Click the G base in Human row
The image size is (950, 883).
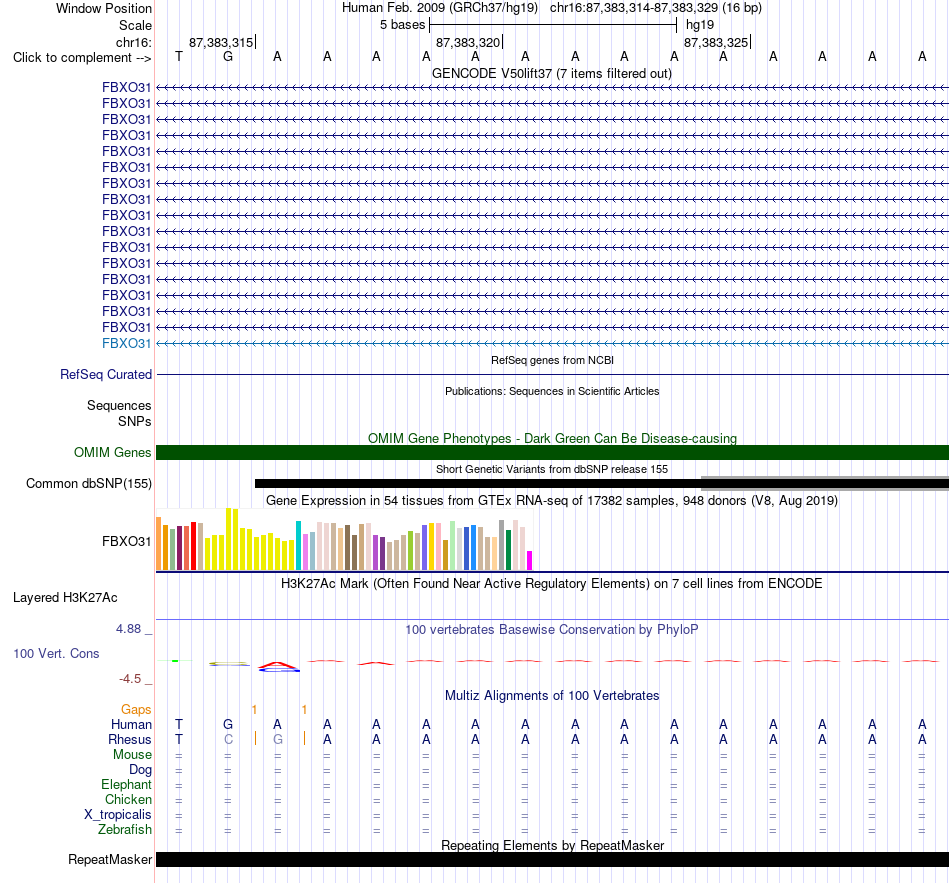228,724
